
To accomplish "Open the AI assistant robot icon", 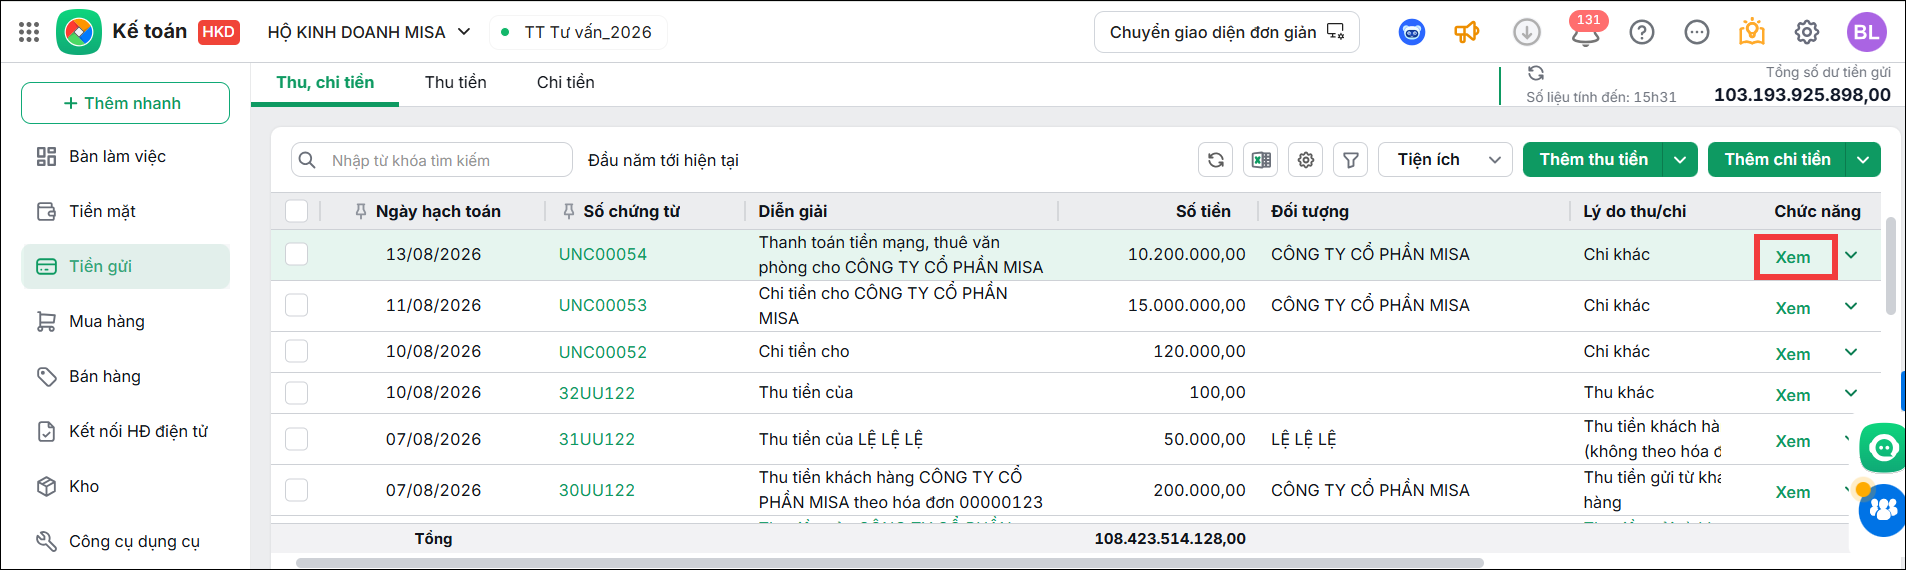I will (1412, 32).
